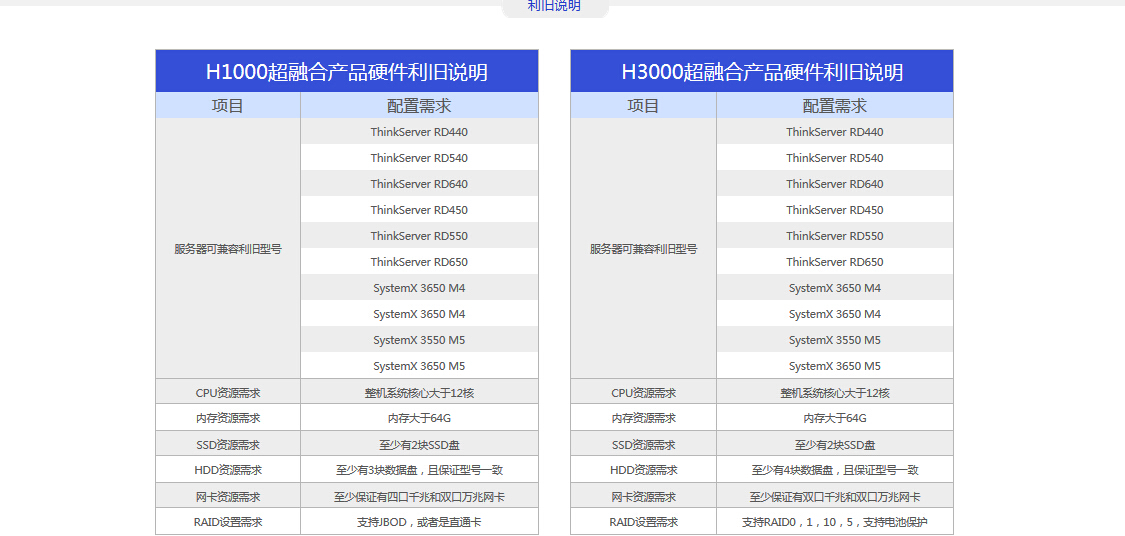This screenshot has width=1125, height=536.
Task: Select the 配置需求 header in the H3000 table
Action: pyautogui.click(x=834, y=106)
